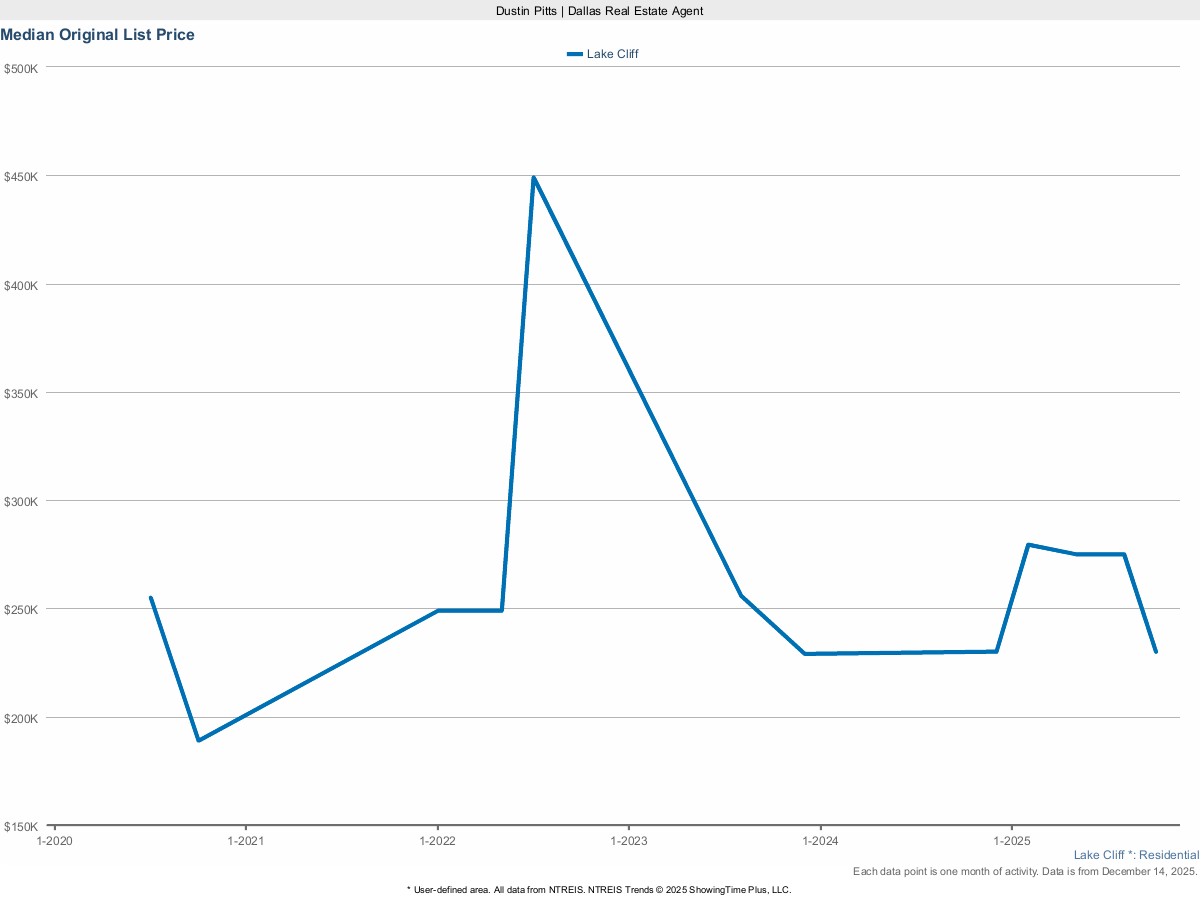Click the $500K y-axis label
Image resolution: width=1200 pixels, height=900 pixels.
pos(21,69)
